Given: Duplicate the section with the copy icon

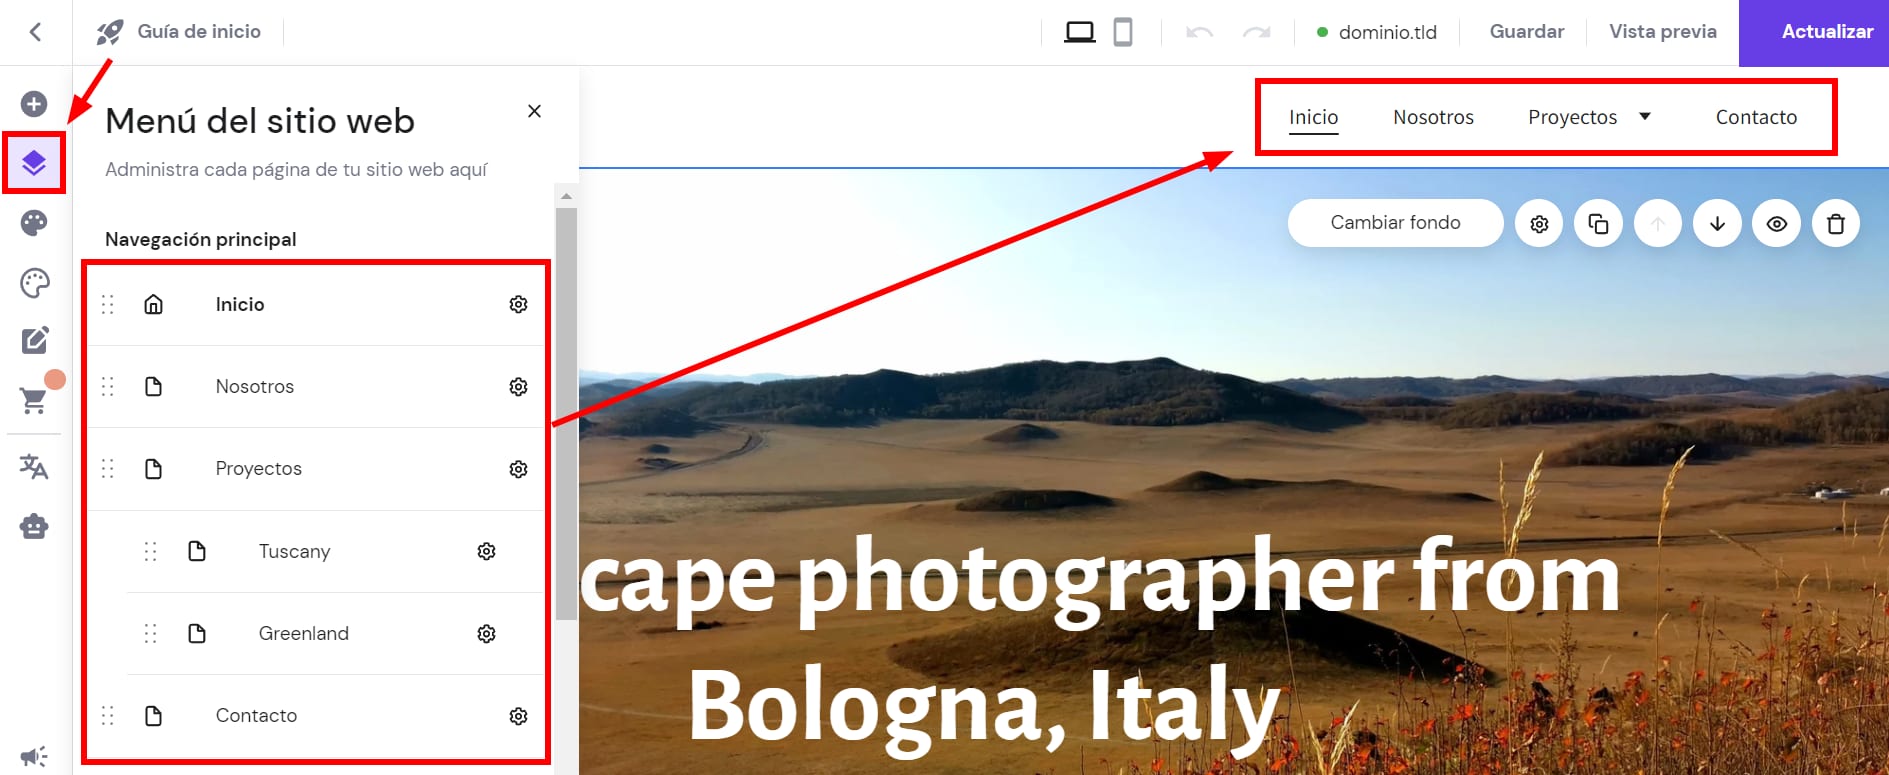Looking at the screenshot, I should pyautogui.click(x=1598, y=223).
